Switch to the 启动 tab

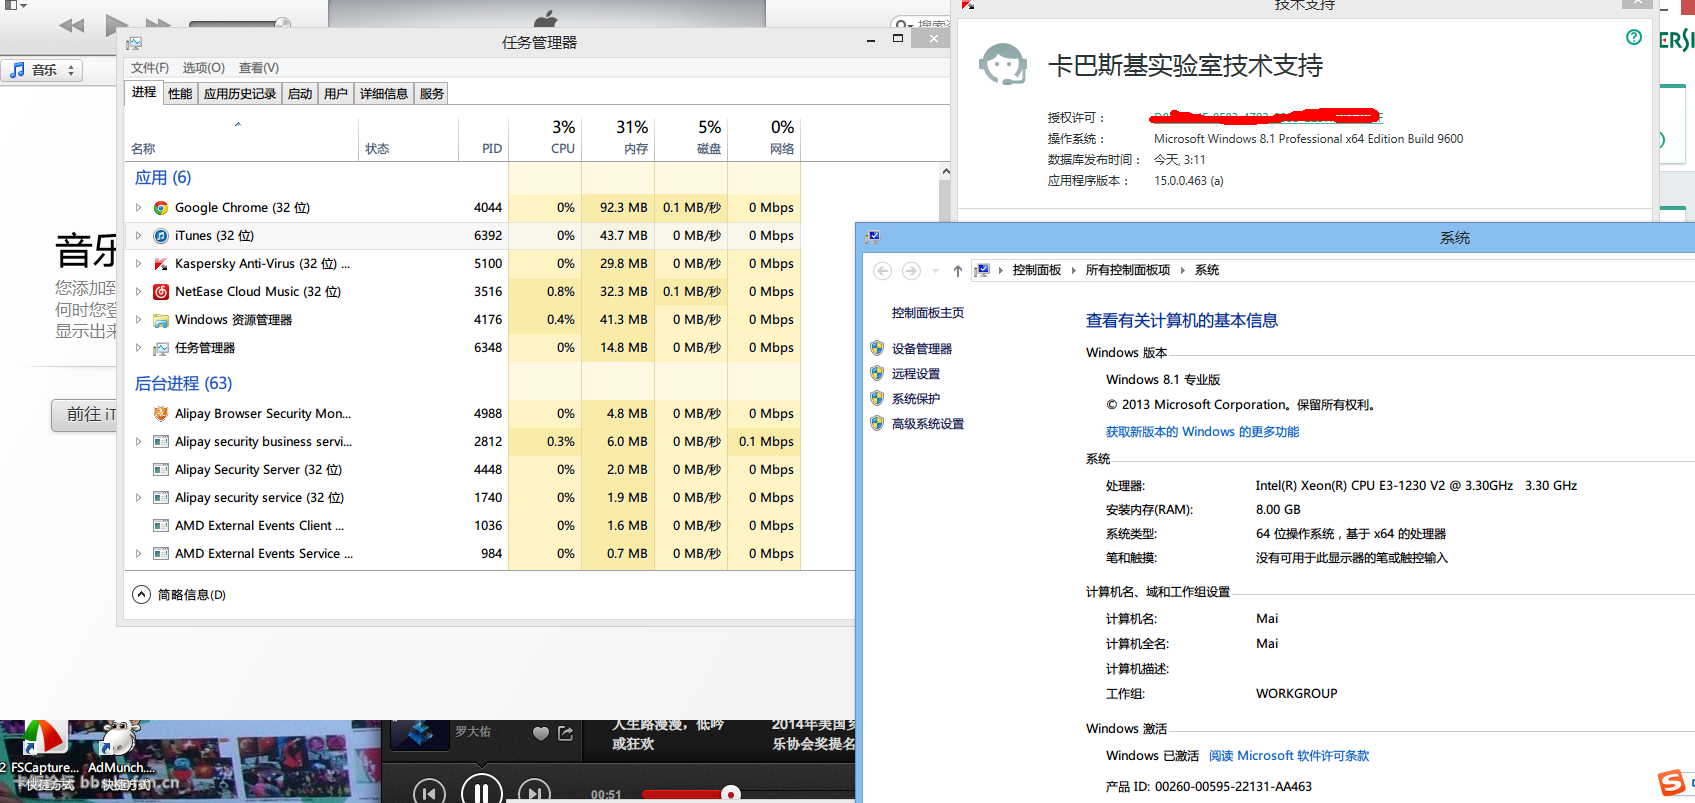pos(300,94)
